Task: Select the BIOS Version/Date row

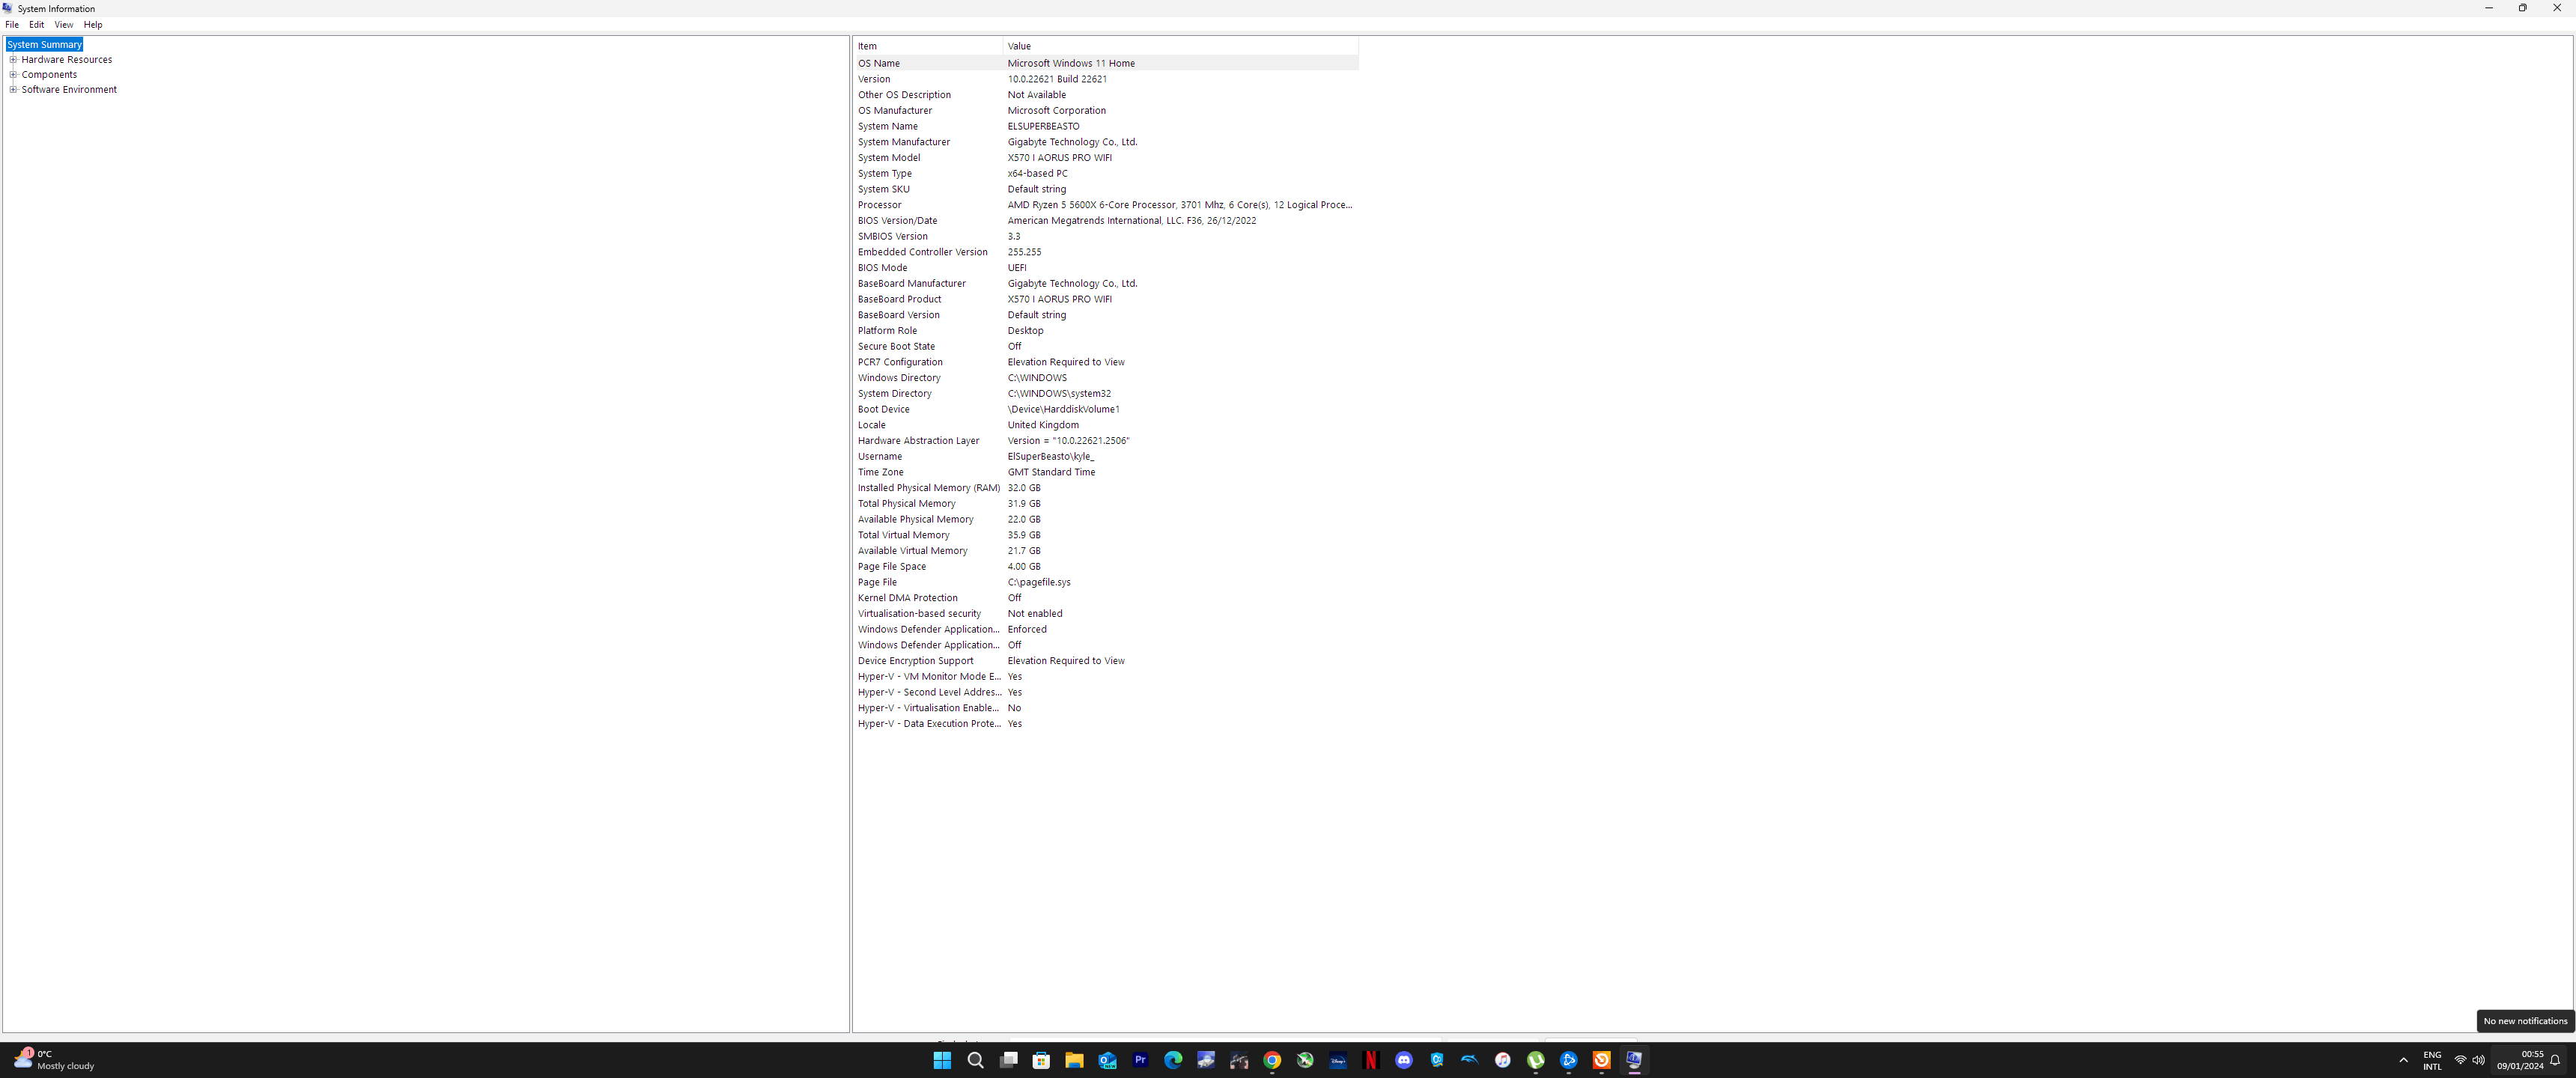Action: point(1106,221)
